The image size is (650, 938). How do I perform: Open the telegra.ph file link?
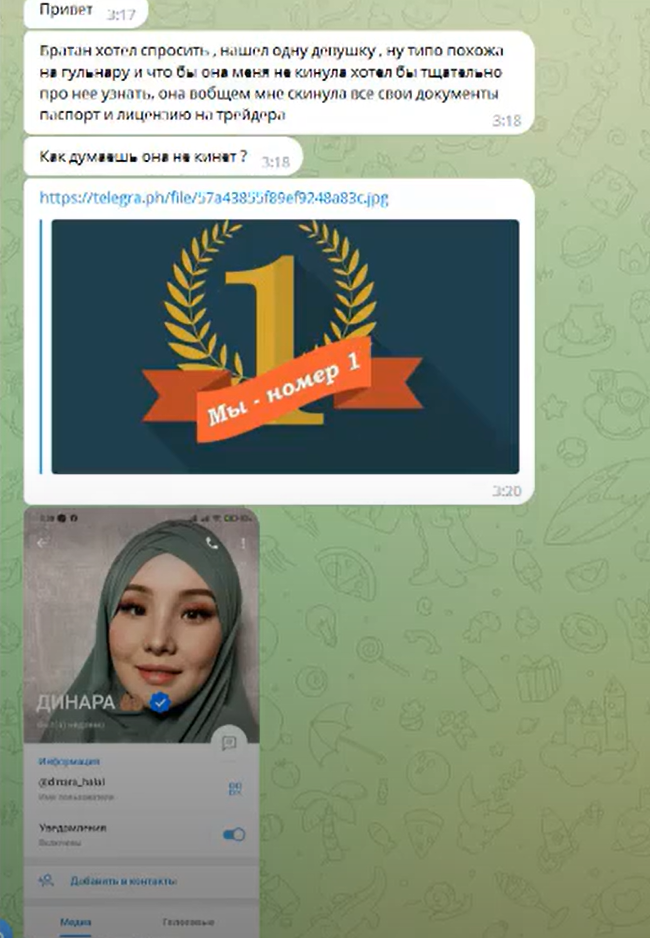214,197
